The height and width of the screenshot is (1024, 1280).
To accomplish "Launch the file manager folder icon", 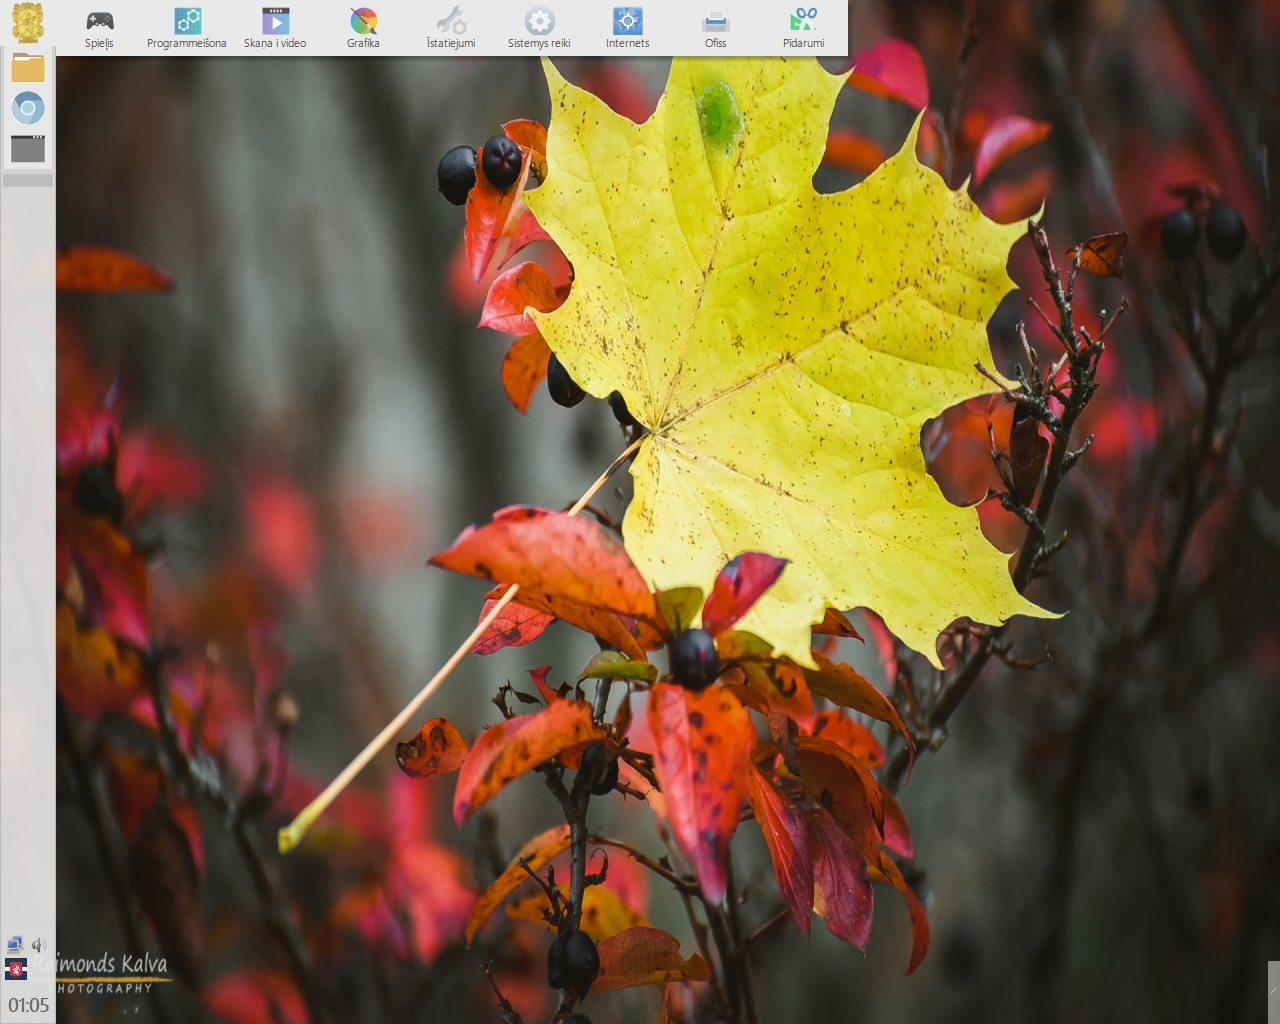I will (28, 68).
